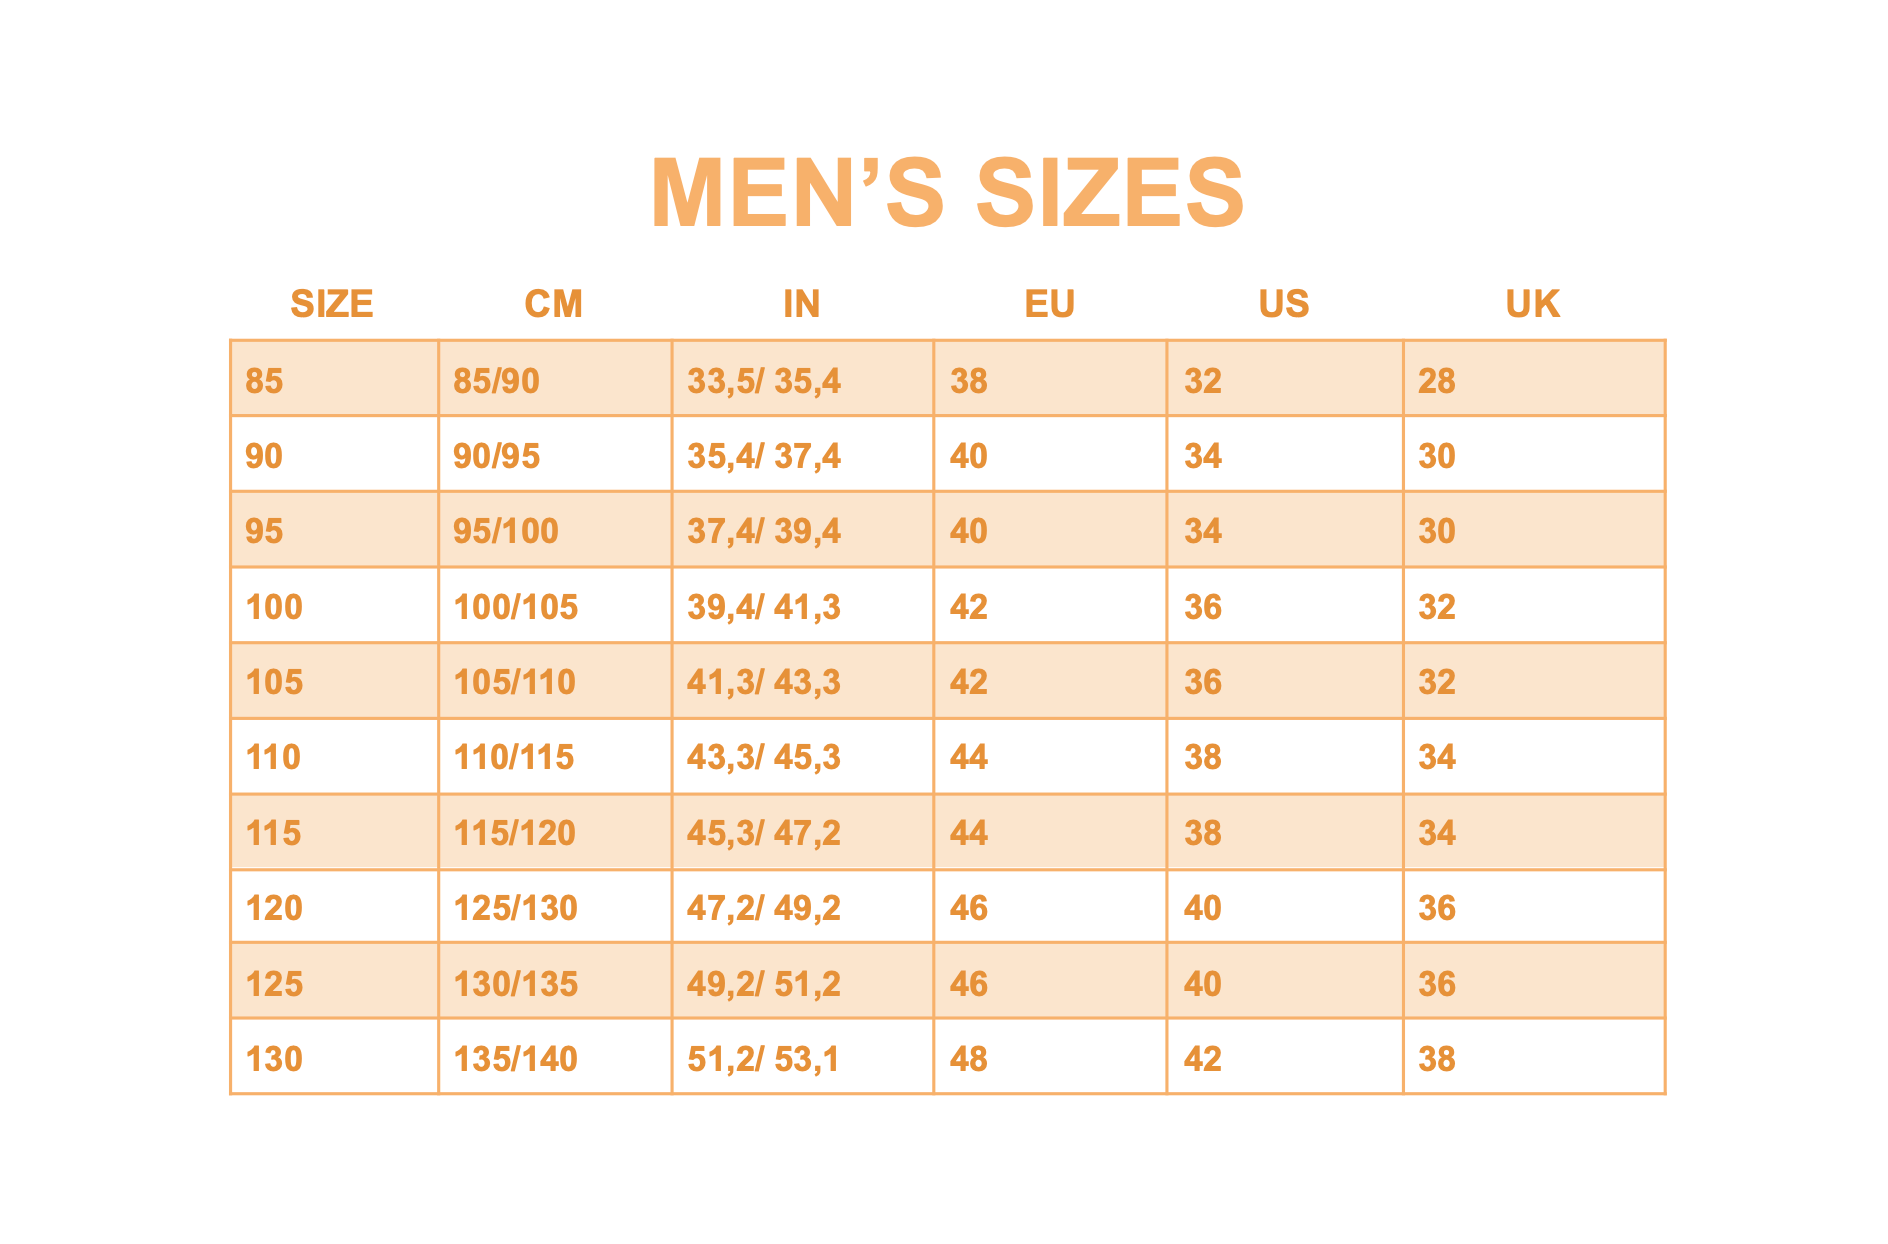Click the IN column header
Viewport: 1888px width, 1244px height.
tap(801, 304)
